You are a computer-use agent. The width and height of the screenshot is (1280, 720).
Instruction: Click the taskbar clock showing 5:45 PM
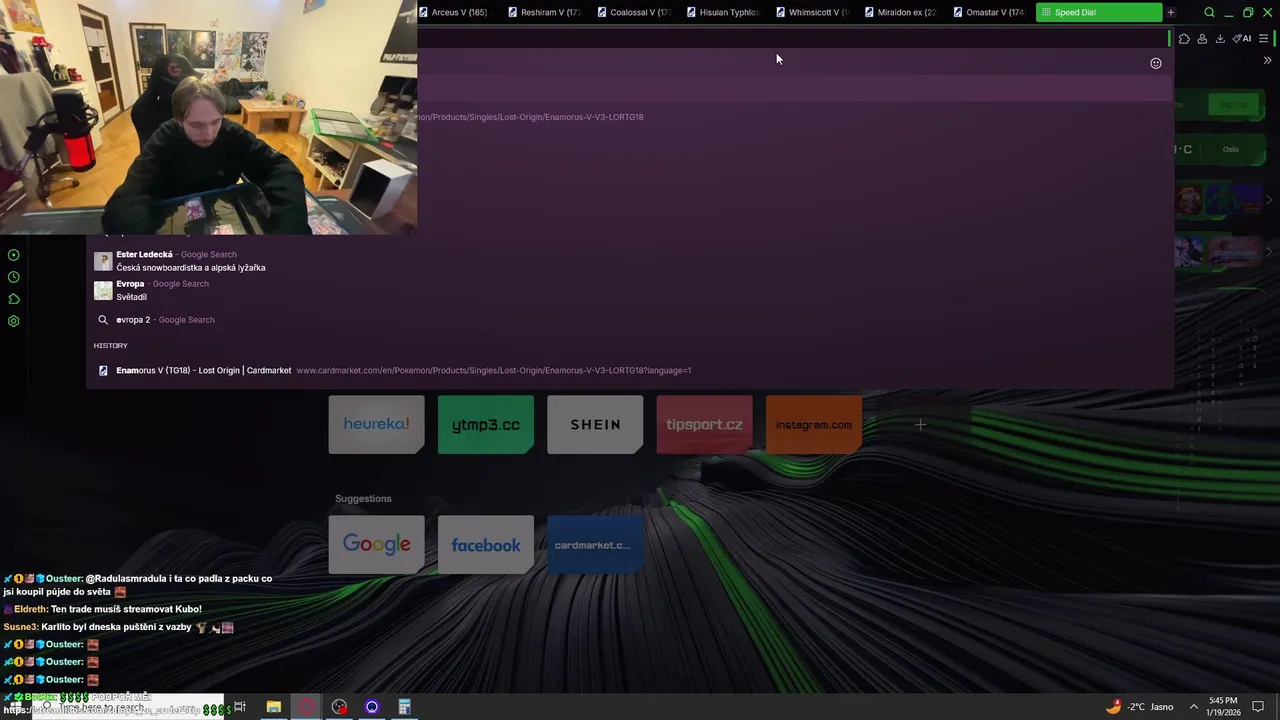(1223, 707)
